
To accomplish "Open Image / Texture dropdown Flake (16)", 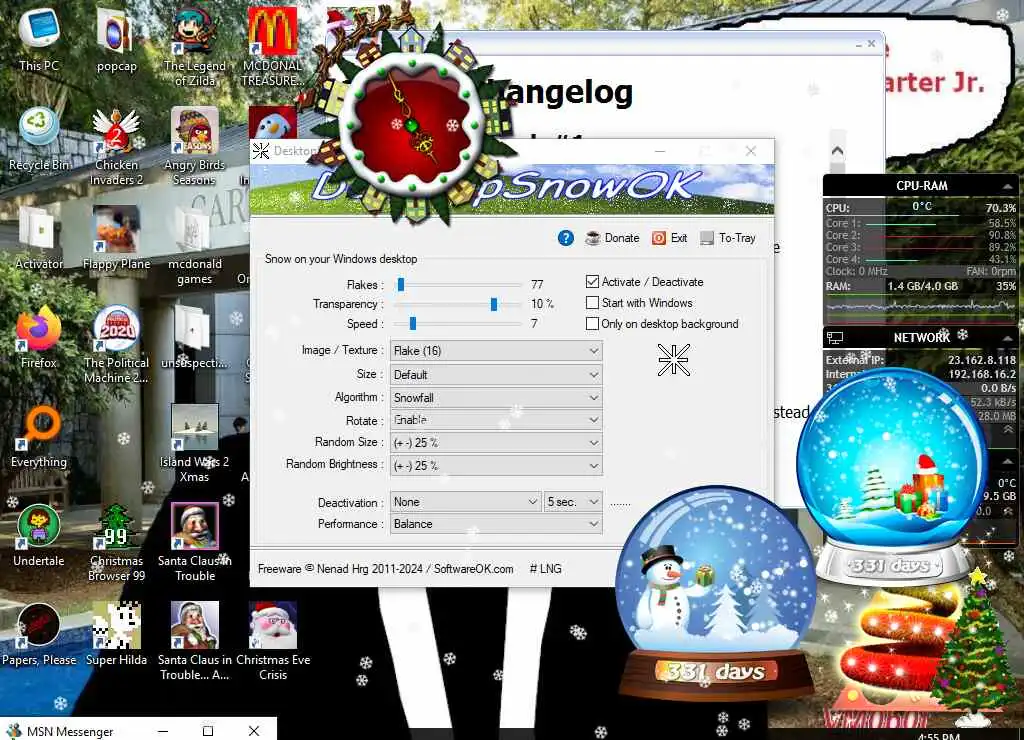I will click(496, 351).
